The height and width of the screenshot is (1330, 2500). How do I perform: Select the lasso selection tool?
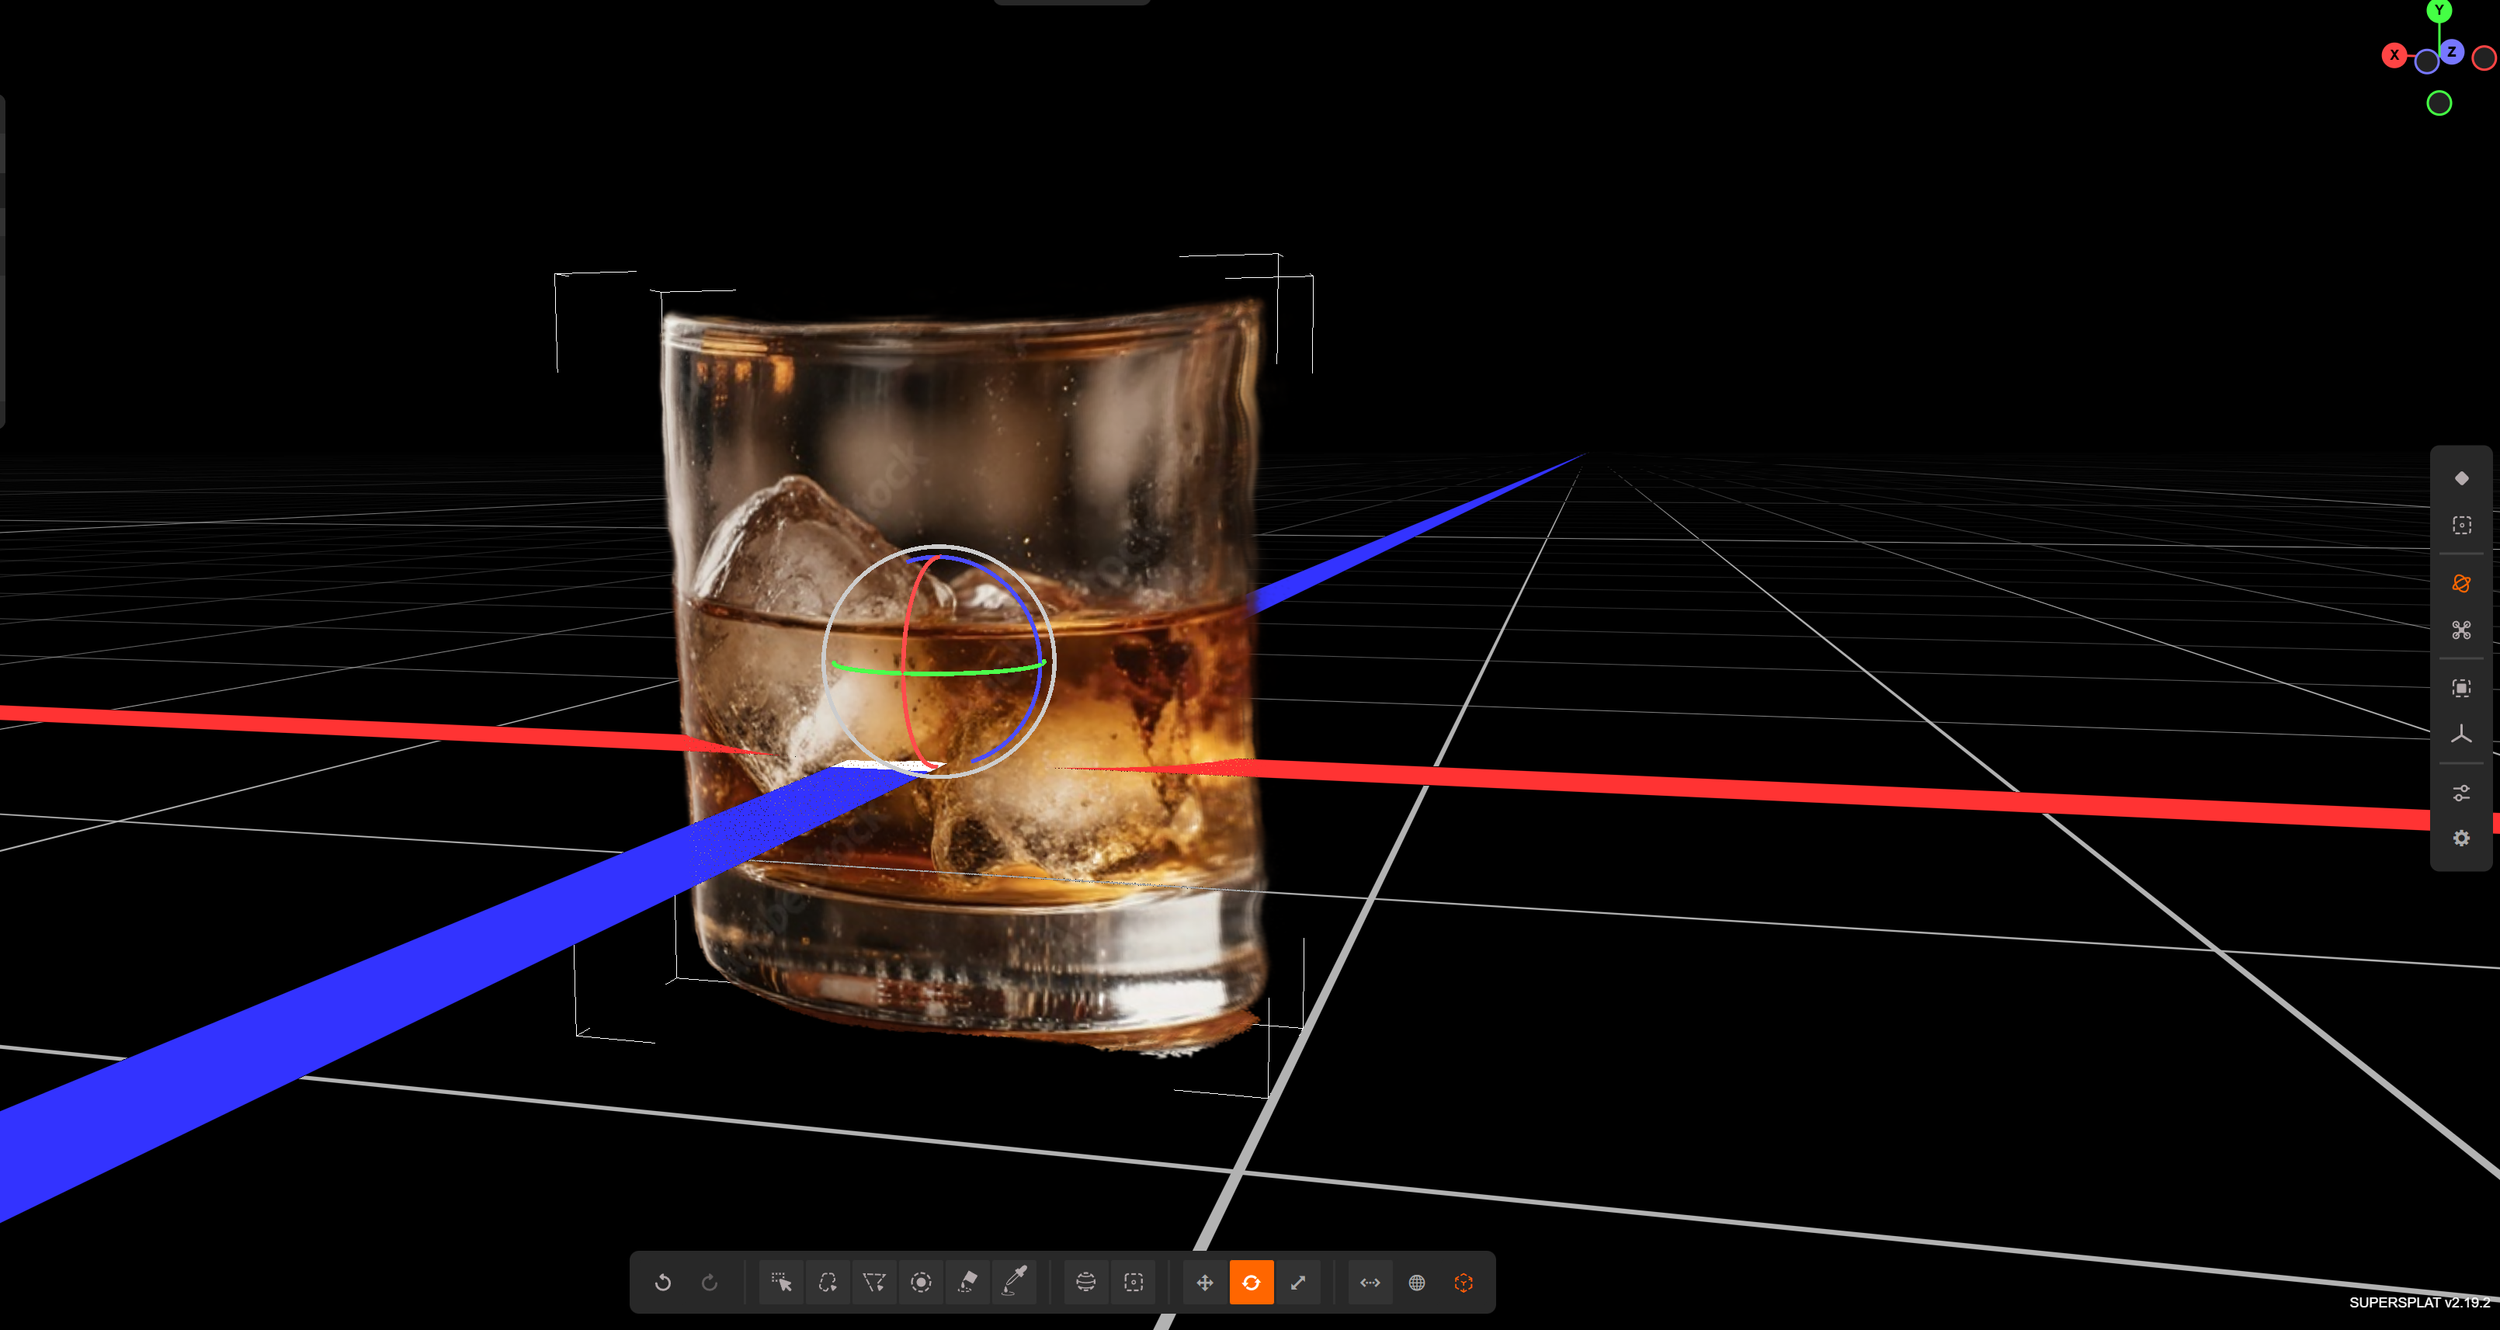click(x=828, y=1282)
